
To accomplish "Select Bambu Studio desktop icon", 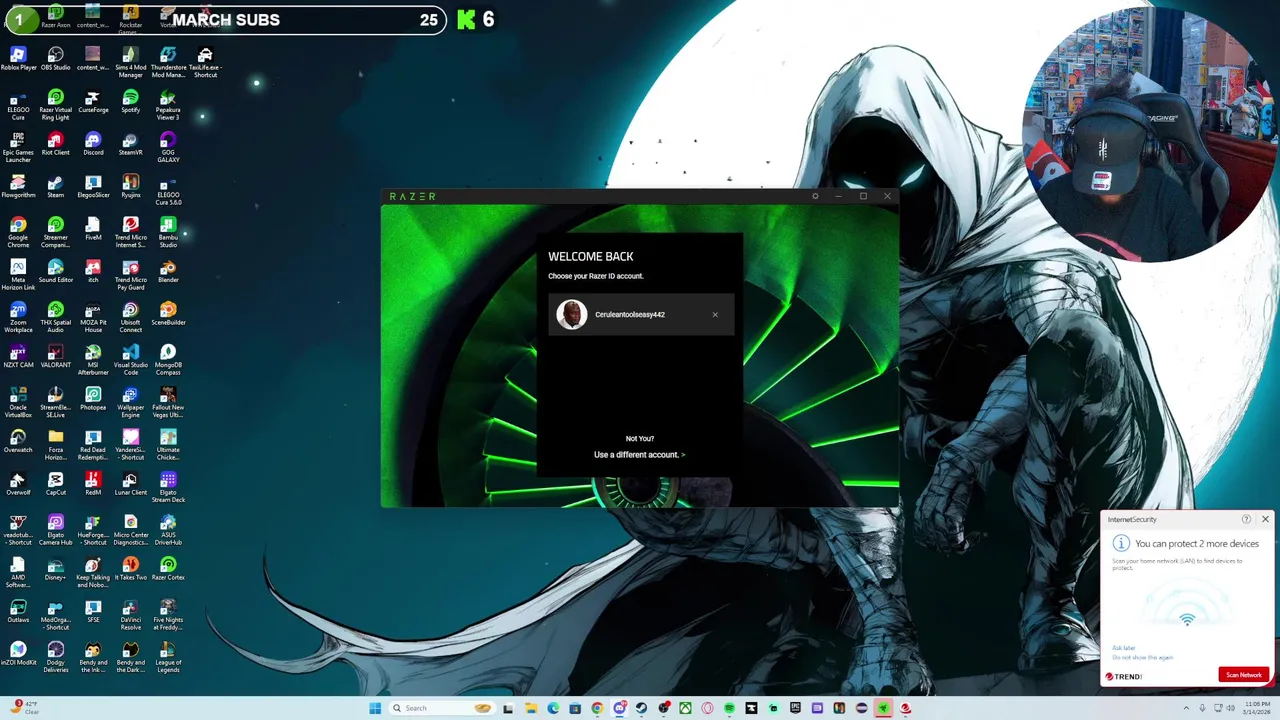I will coord(168,233).
